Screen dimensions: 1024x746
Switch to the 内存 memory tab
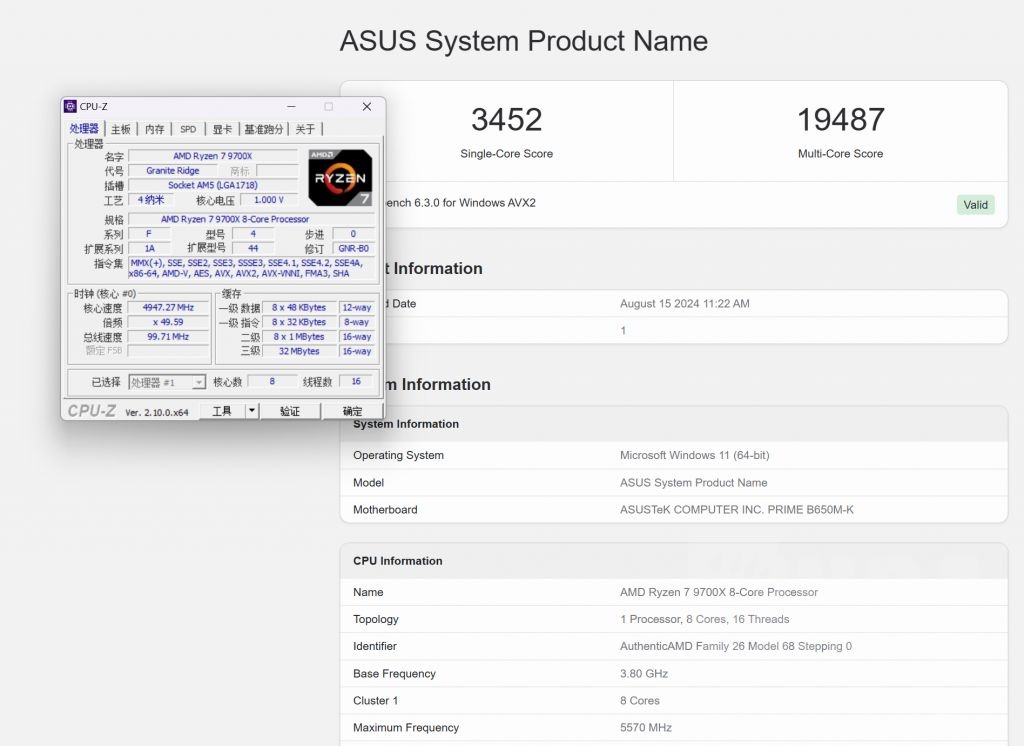tap(154, 128)
